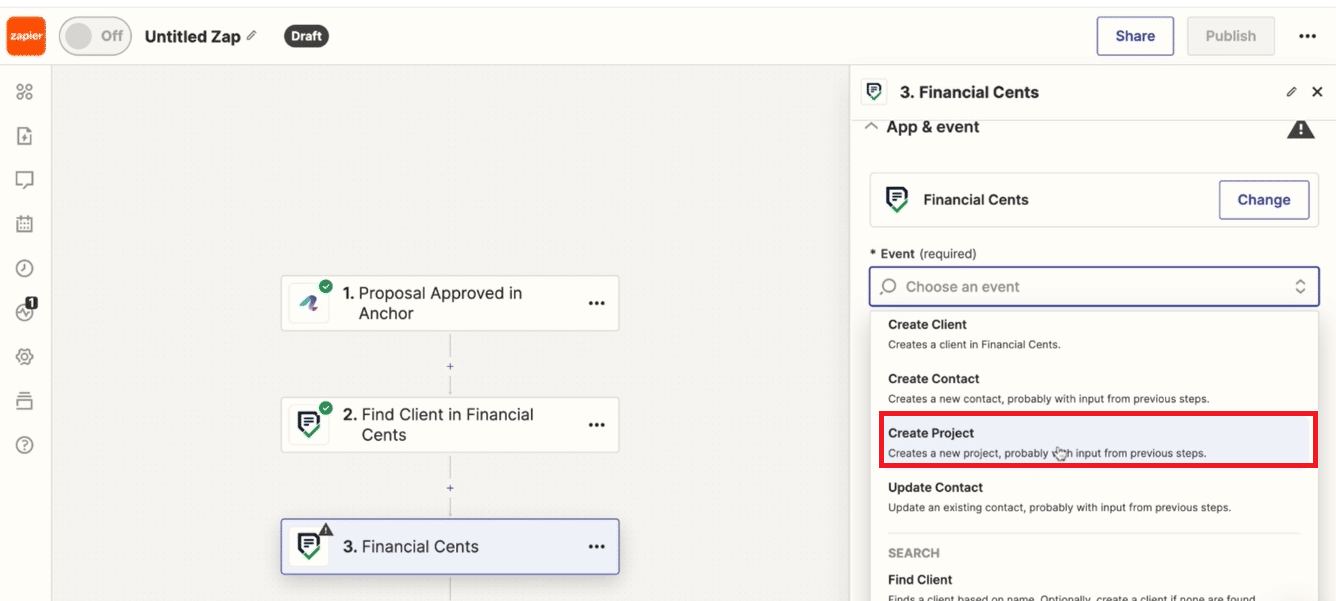Viewport: 1336px width, 601px height.
Task: Open the help question mark icon
Action: pos(25,445)
